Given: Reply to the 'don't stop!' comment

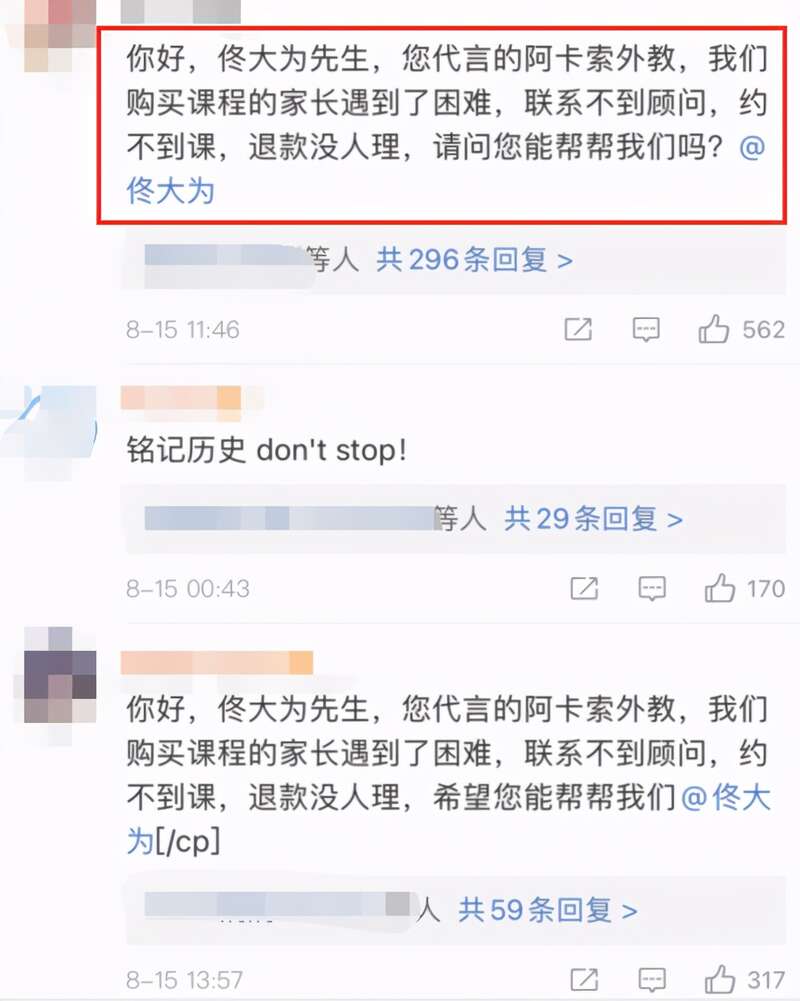Looking at the screenshot, I should [652, 588].
